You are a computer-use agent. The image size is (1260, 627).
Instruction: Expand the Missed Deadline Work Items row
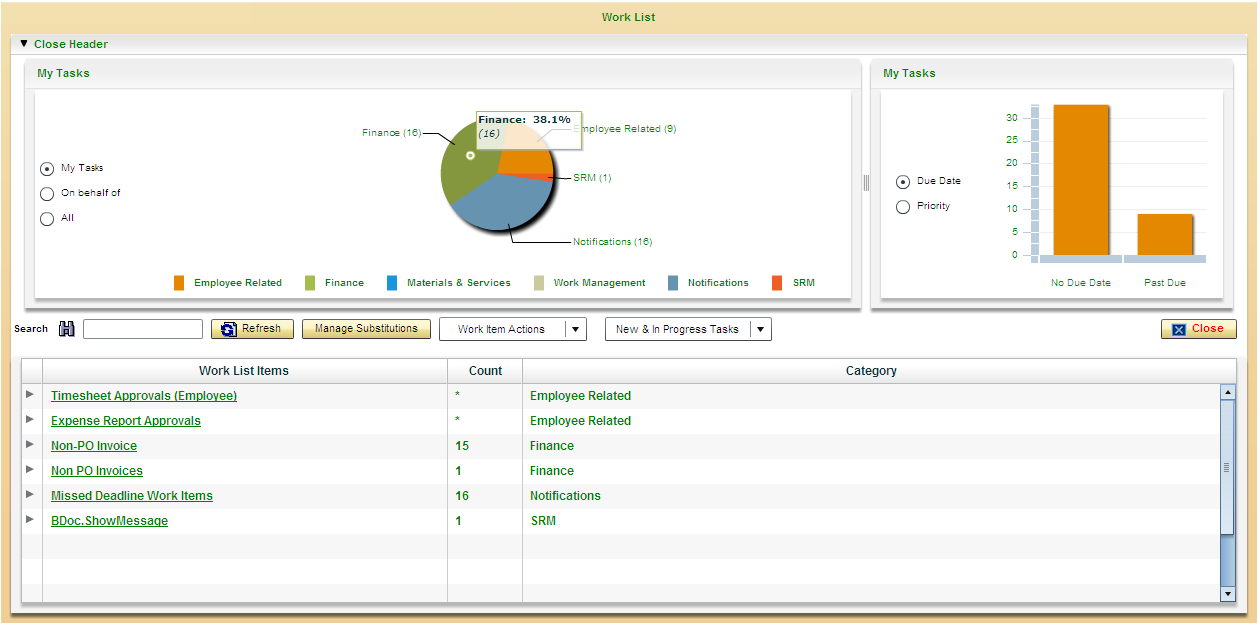(x=30, y=495)
